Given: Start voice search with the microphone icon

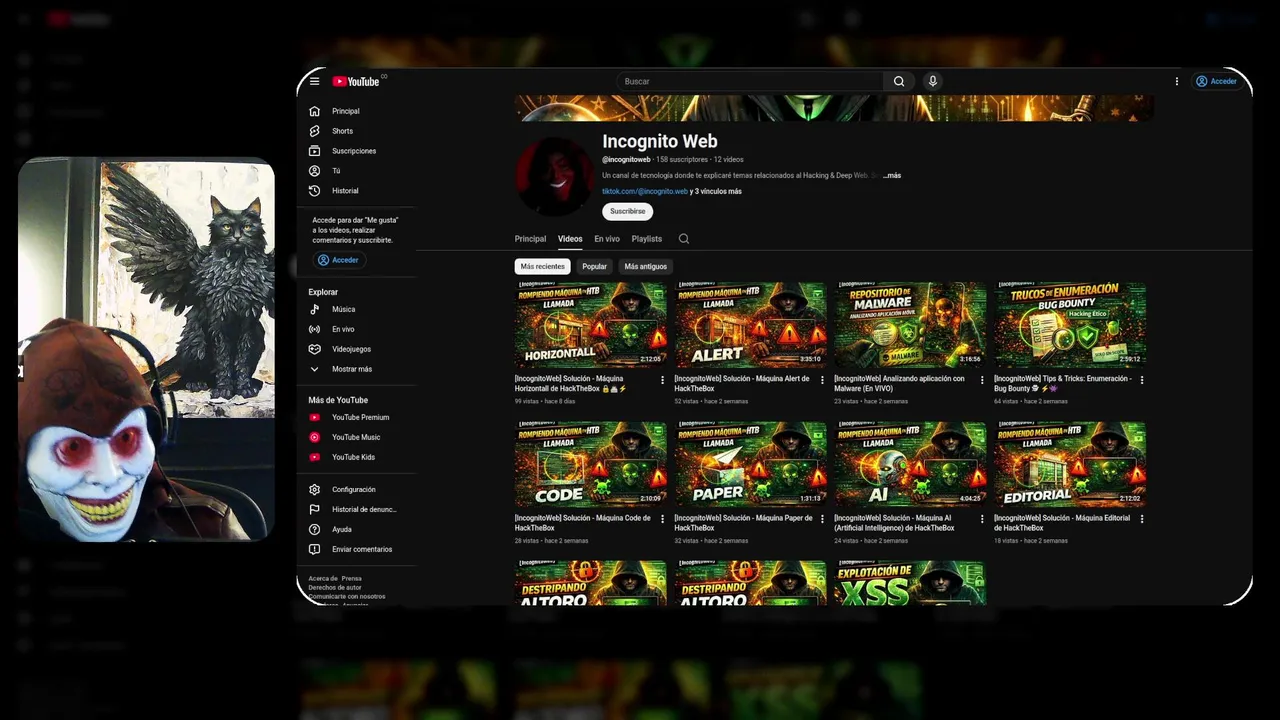Looking at the screenshot, I should click(x=932, y=81).
